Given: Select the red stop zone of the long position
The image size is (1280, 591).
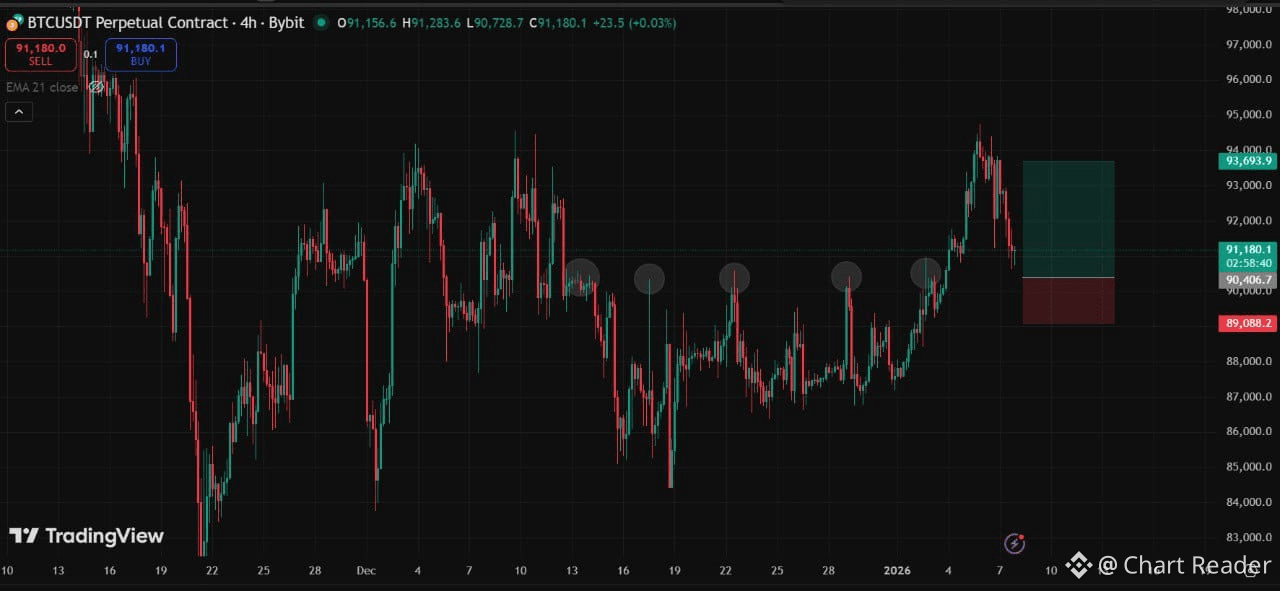Looking at the screenshot, I should tap(1068, 300).
